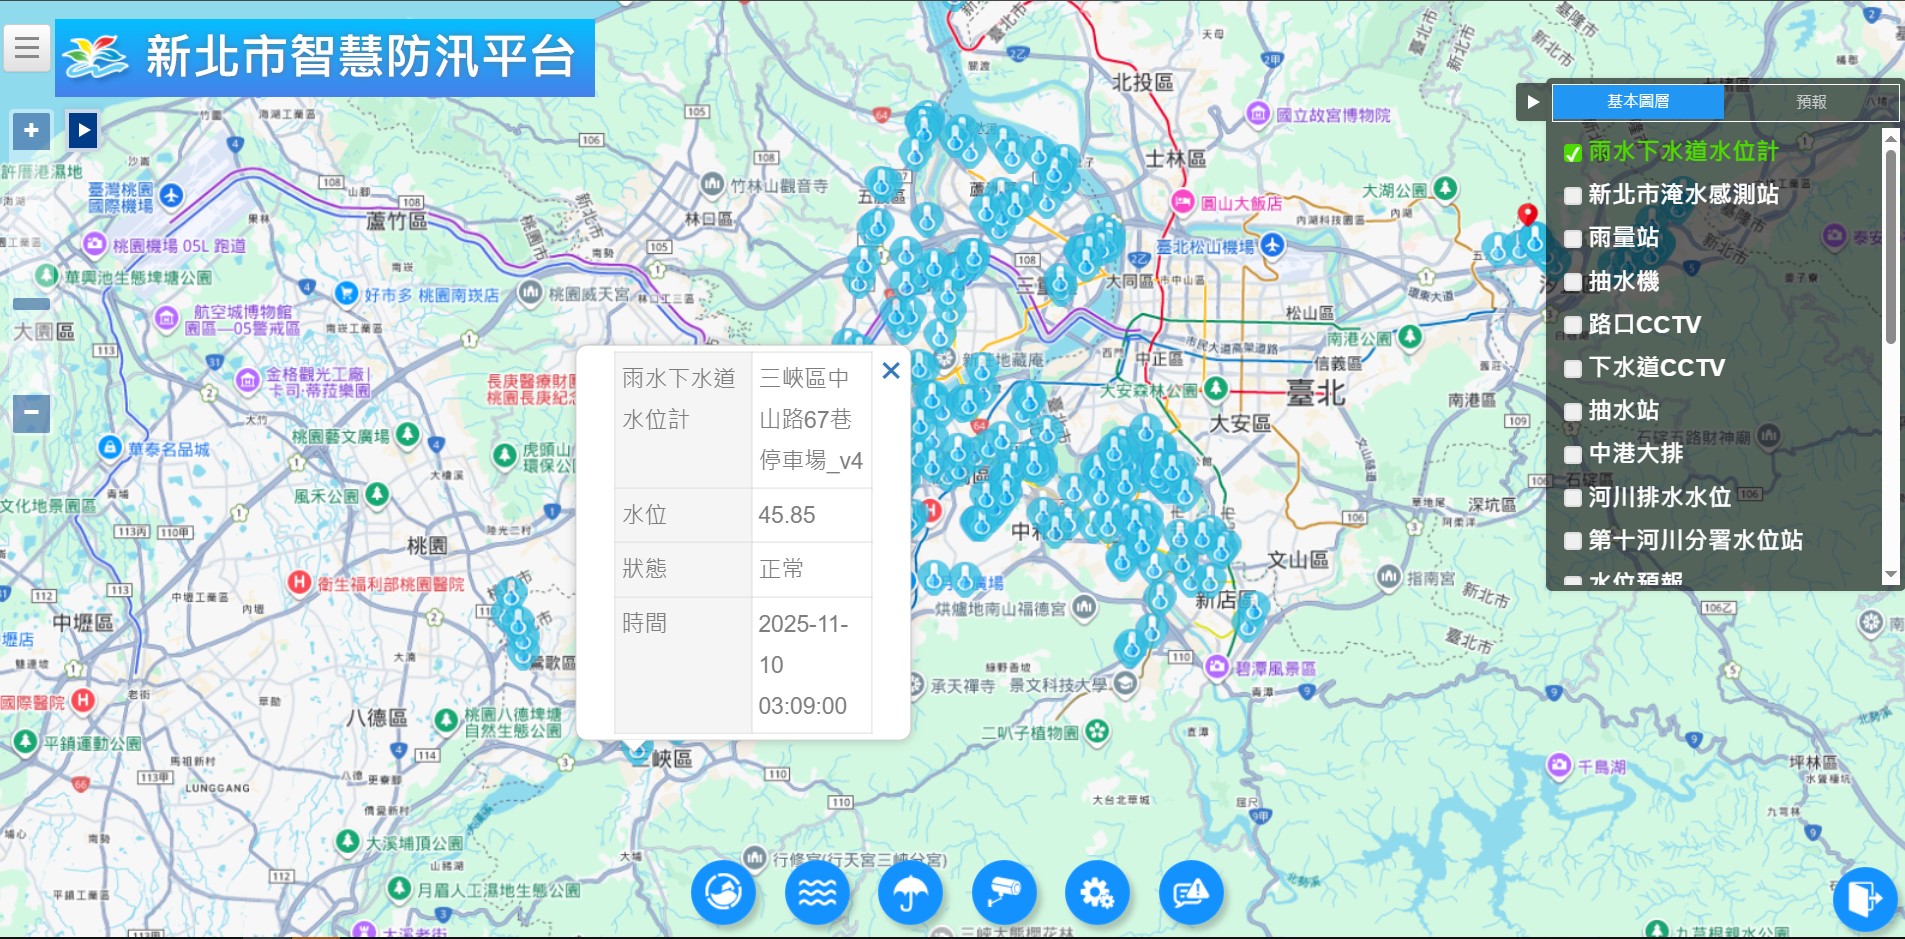Open the CCTV camera monitoring icon
The height and width of the screenshot is (939, 1905).
click(1006, 892)
